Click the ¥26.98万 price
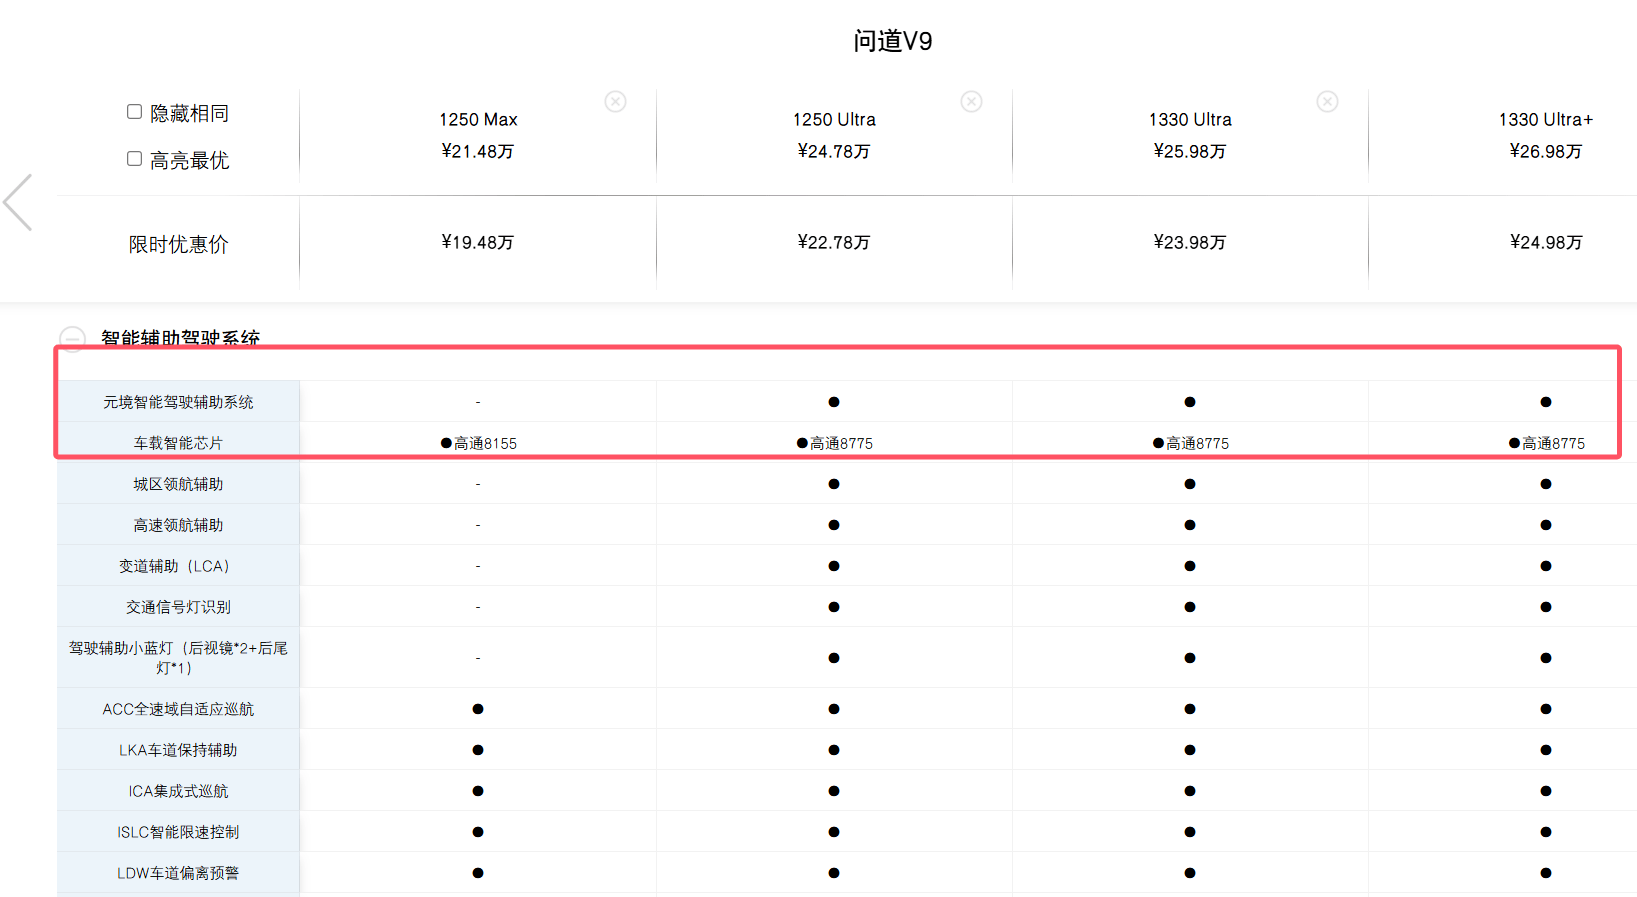Viewport: 1637px width, 897px height. (1546, 151)
